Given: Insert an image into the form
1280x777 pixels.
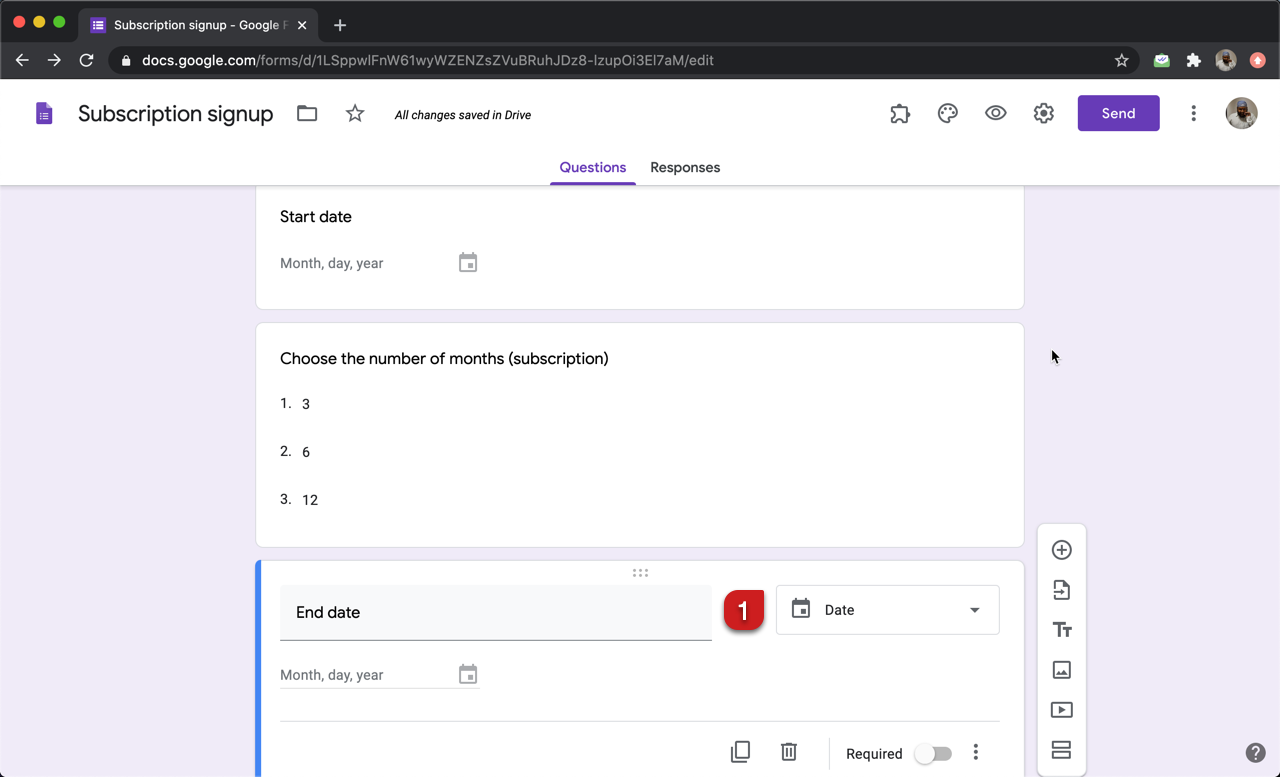Looking at the screenshot, I should 1061,669.
